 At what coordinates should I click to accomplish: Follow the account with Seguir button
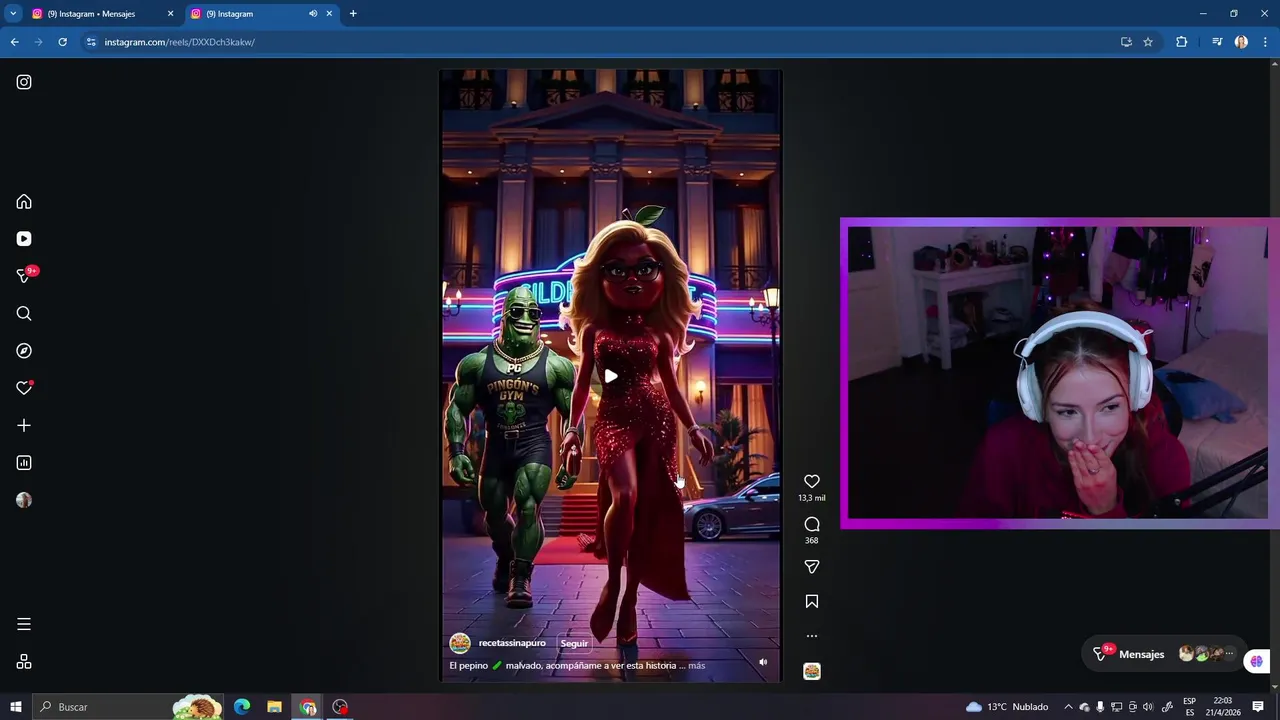coord(574,643)
